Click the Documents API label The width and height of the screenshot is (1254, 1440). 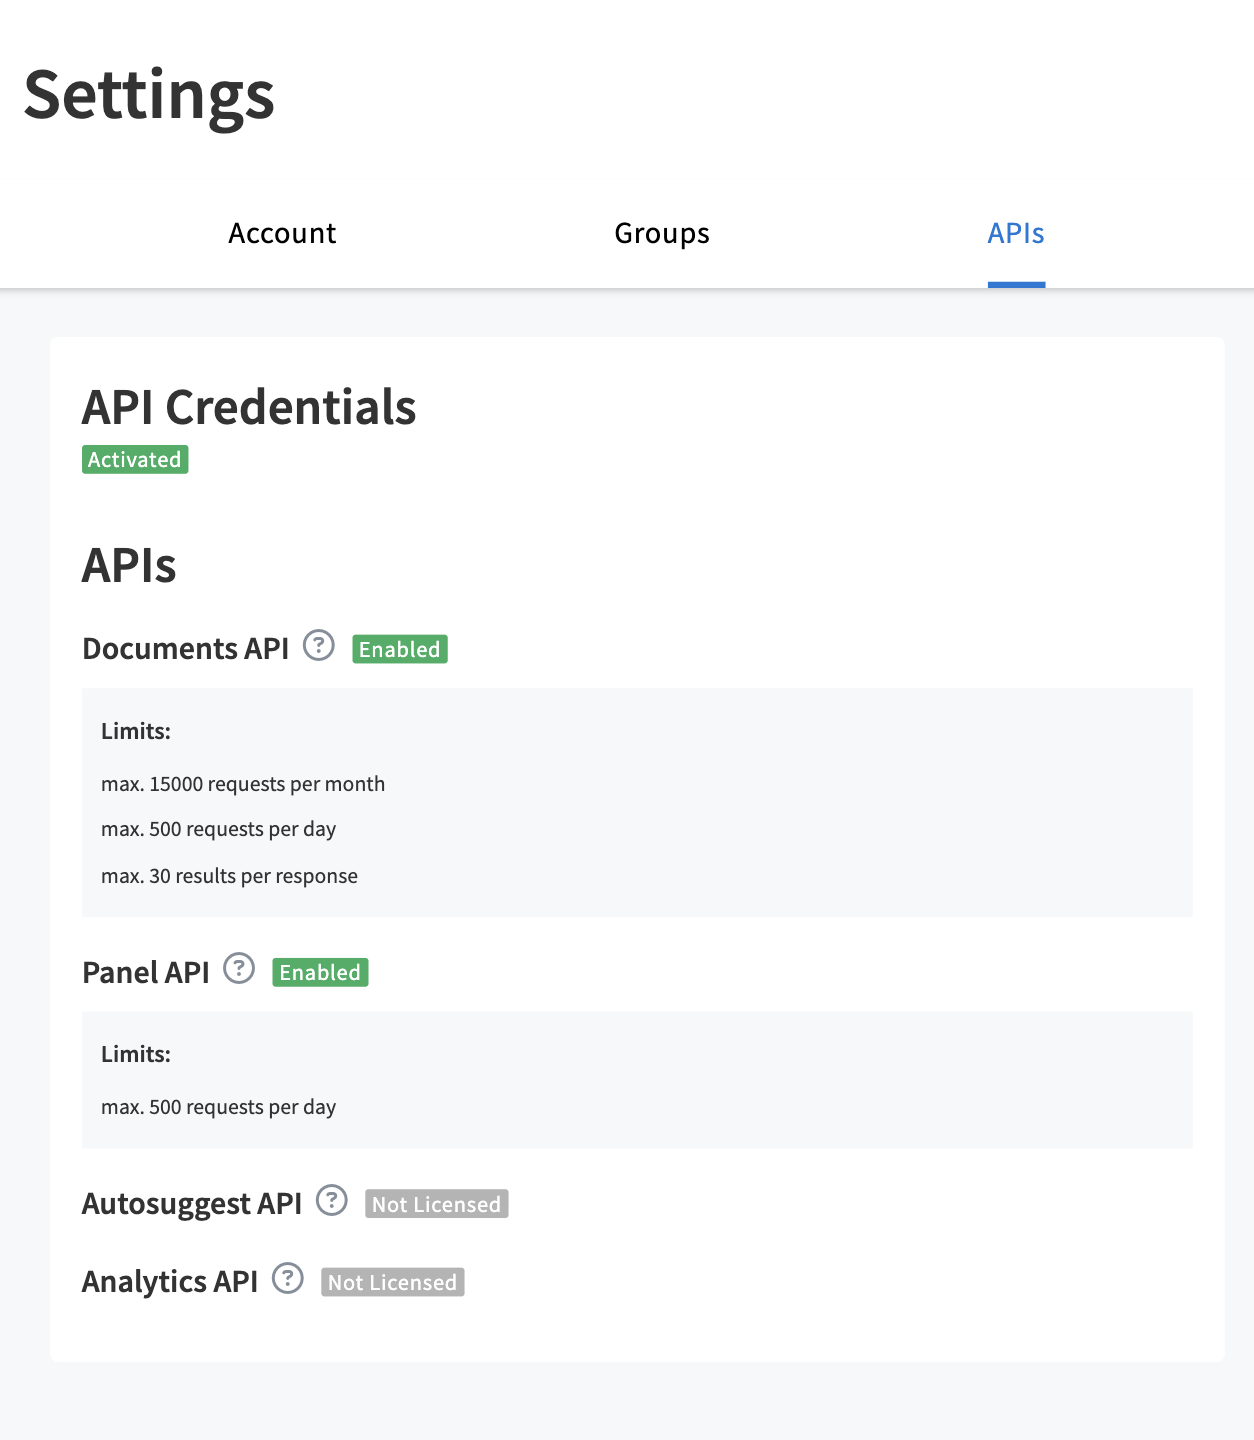186,649
